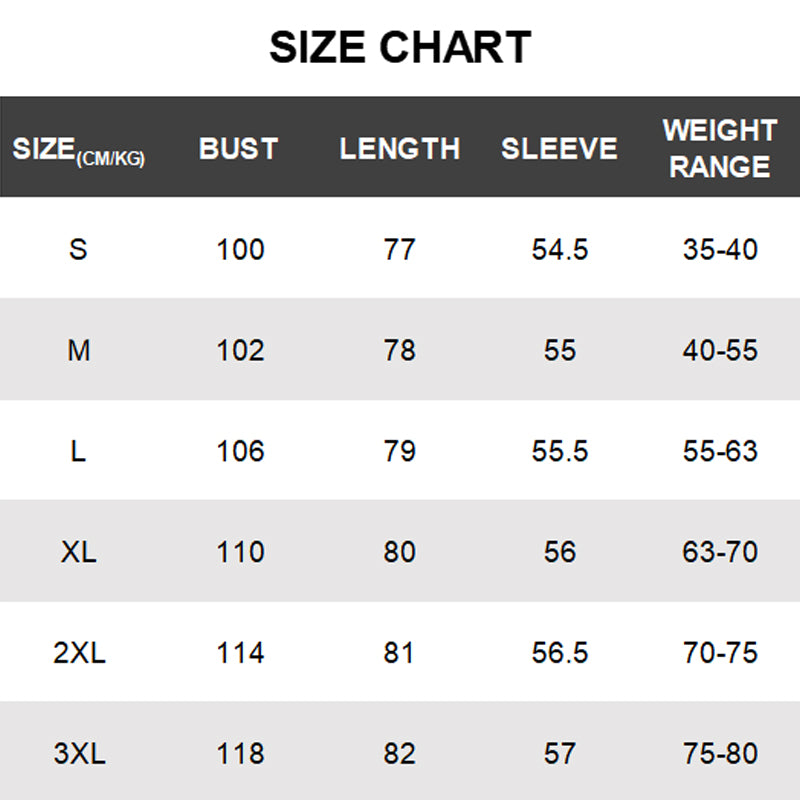Select the WEIGHT RANGE column header
The width and height of the screenshot is (800, 800).
click(x=719, y=148)
